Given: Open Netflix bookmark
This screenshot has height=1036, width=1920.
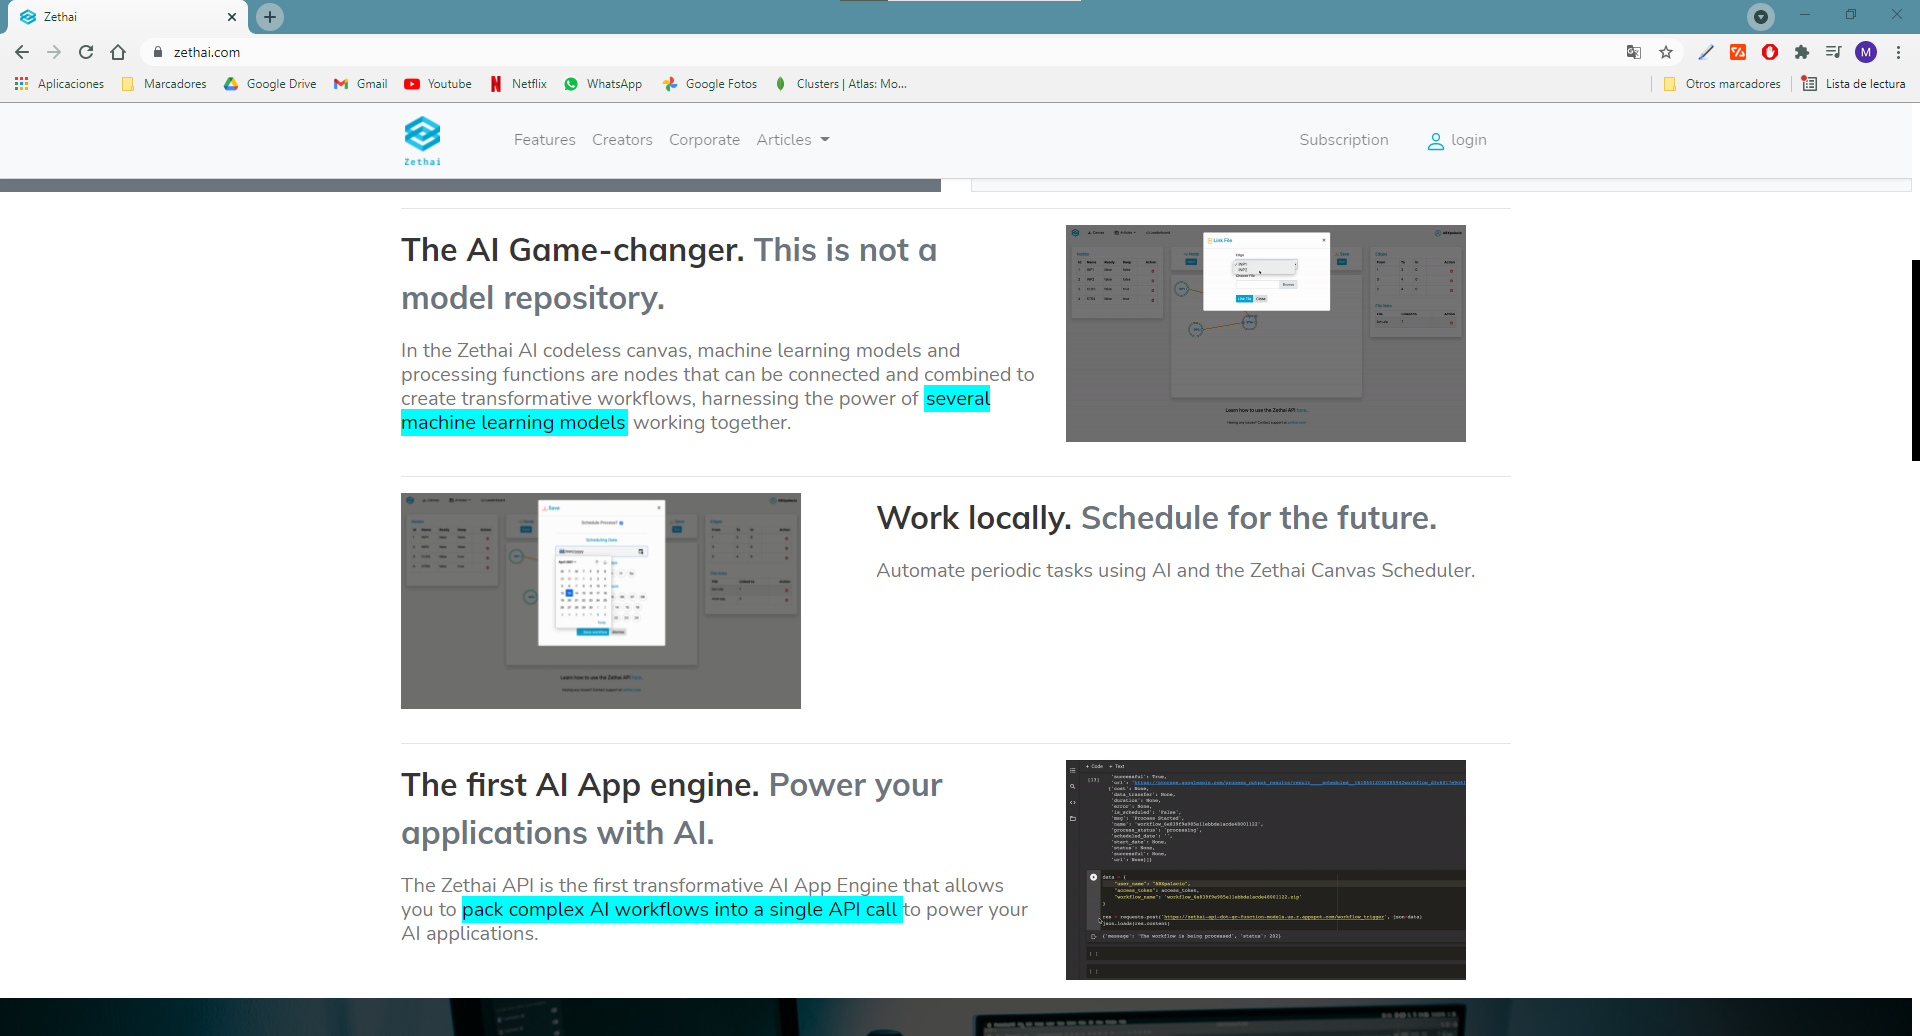Looking at the screenshot, I should coord(518,84).
